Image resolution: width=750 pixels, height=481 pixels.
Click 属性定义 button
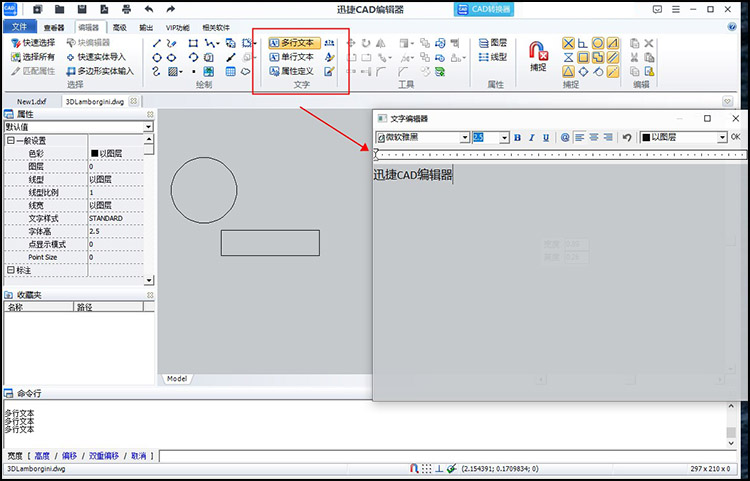[292, 72]
